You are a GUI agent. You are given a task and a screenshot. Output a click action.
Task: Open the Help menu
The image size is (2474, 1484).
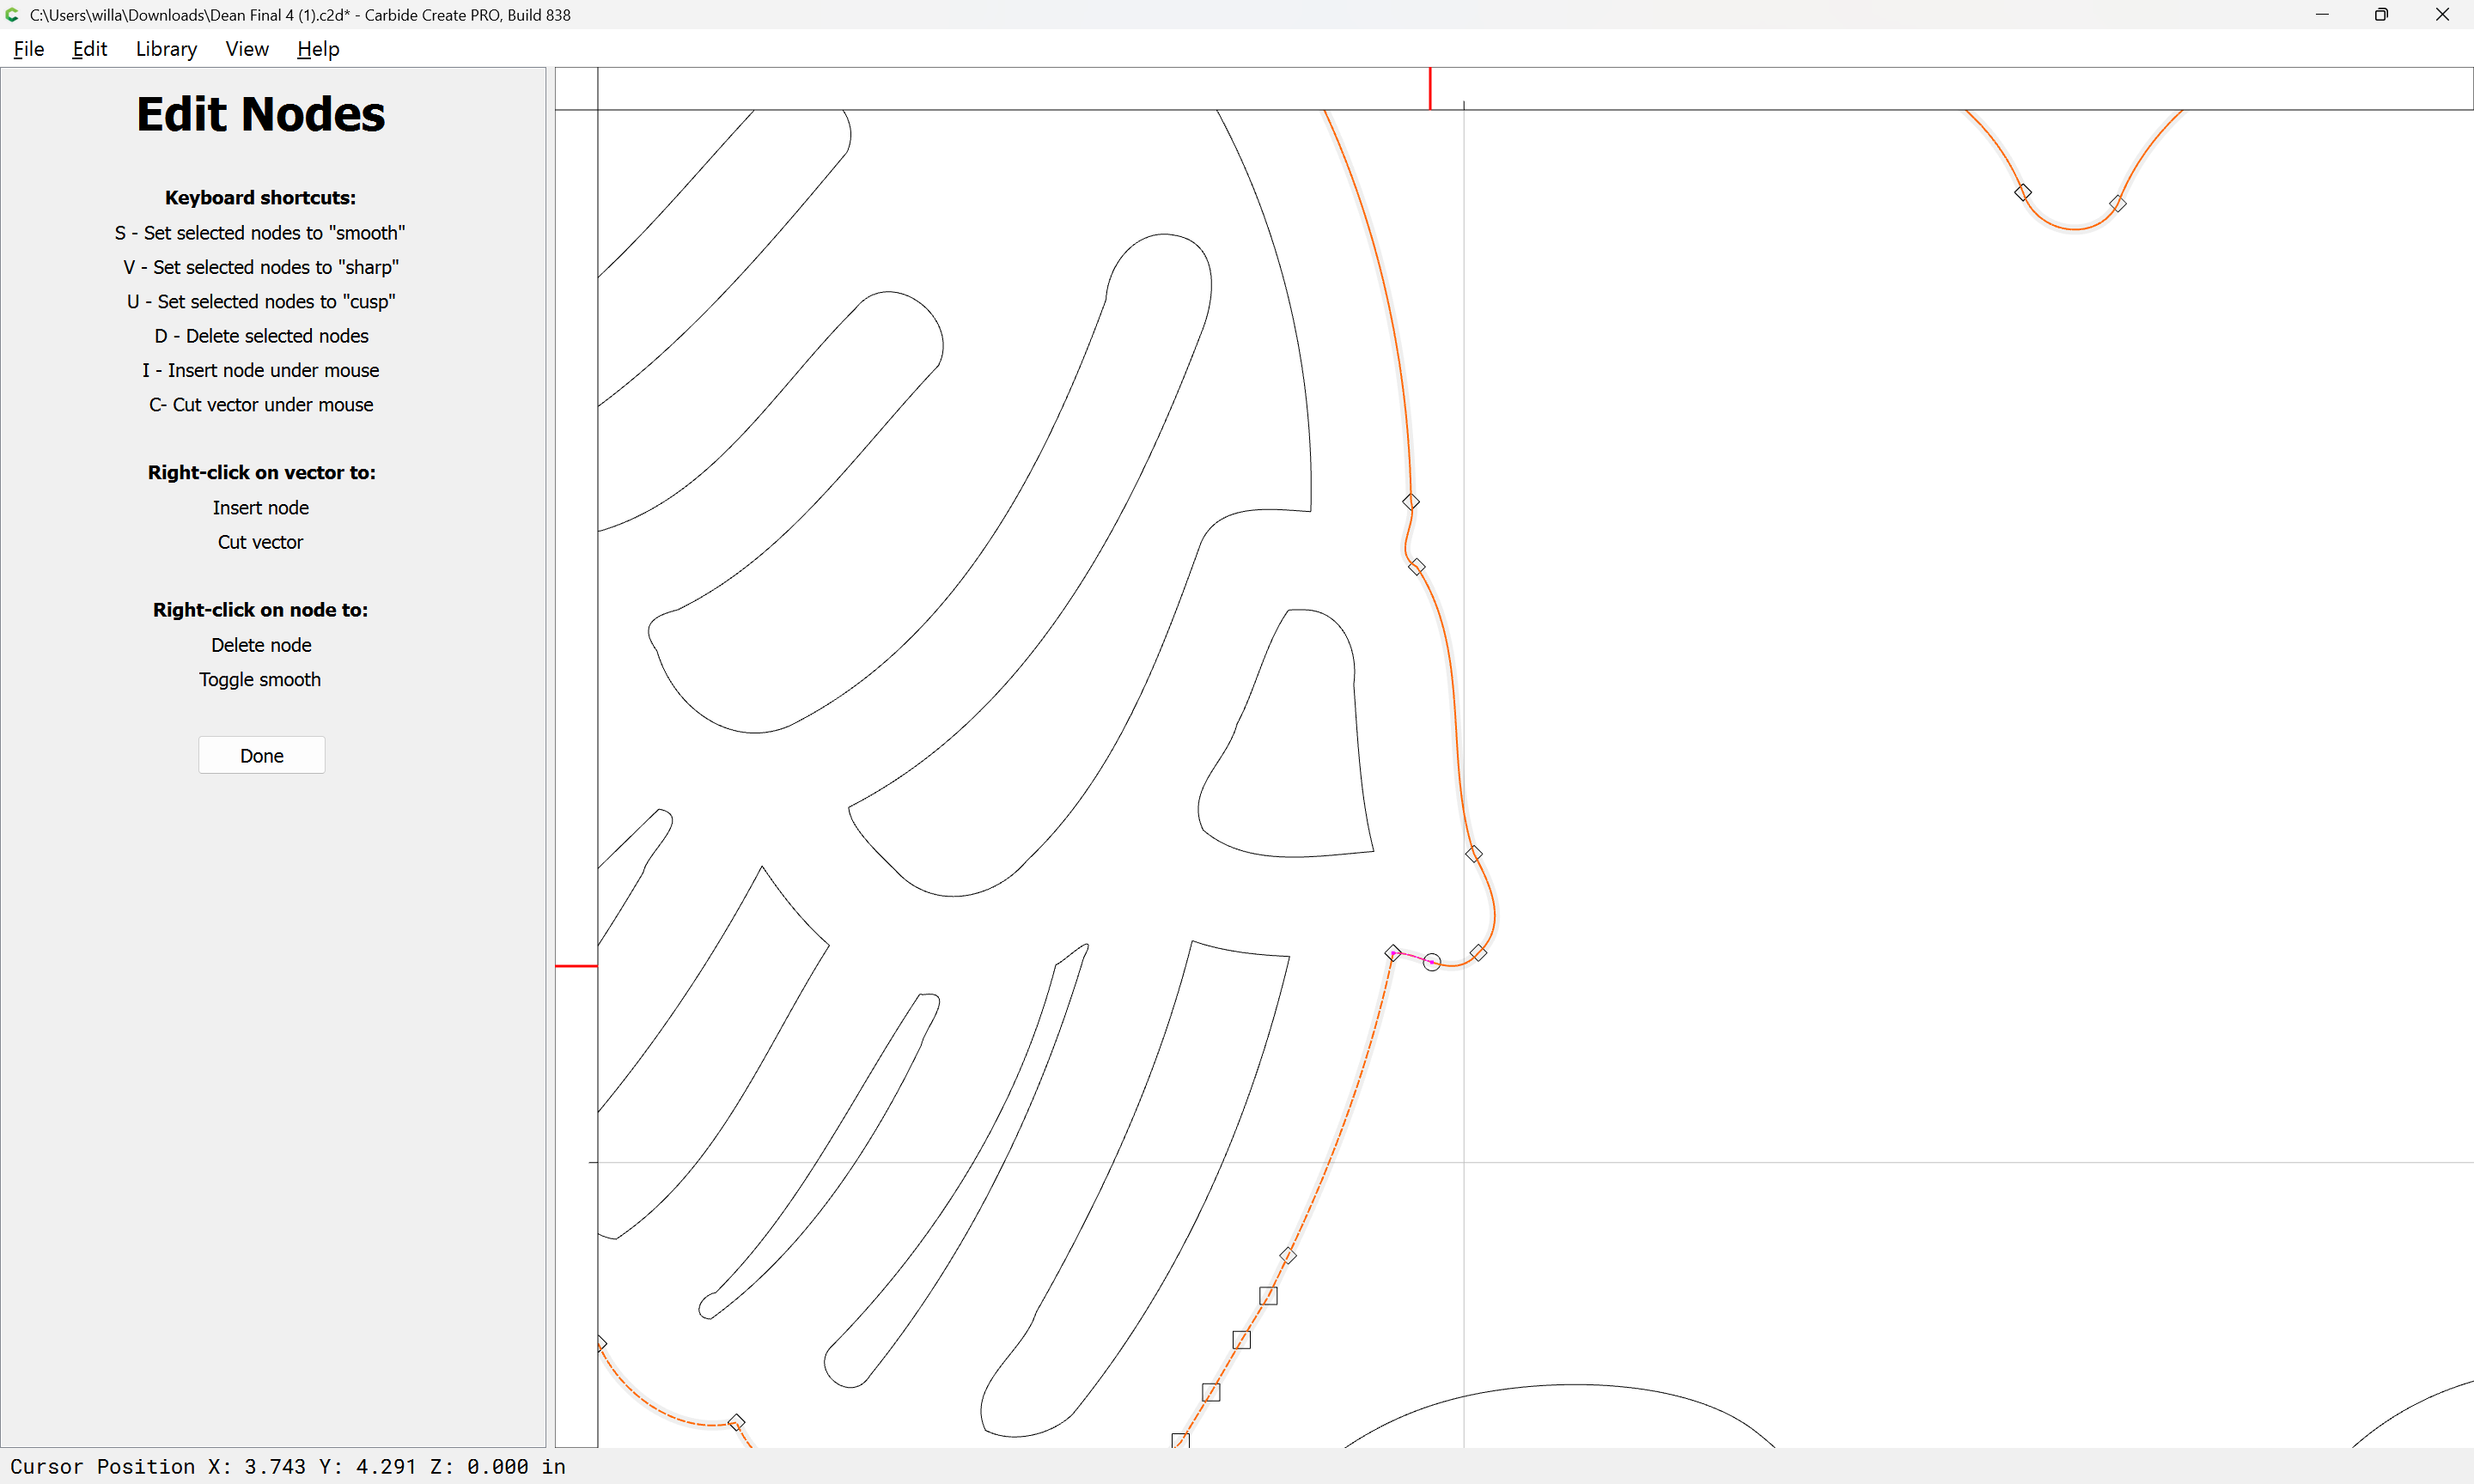click(318, 49)
